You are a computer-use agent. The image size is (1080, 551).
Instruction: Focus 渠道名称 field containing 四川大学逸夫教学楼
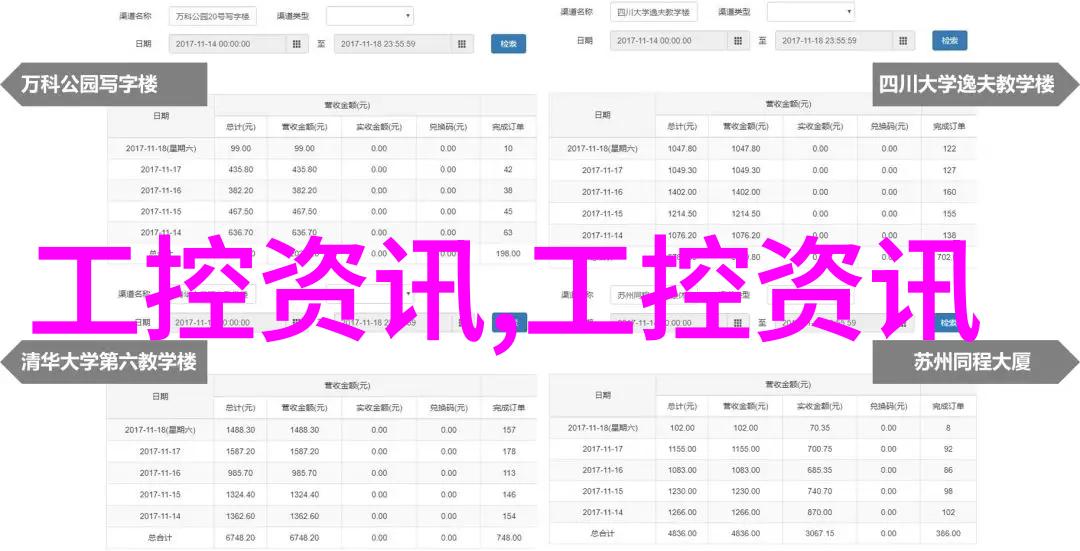654,12
